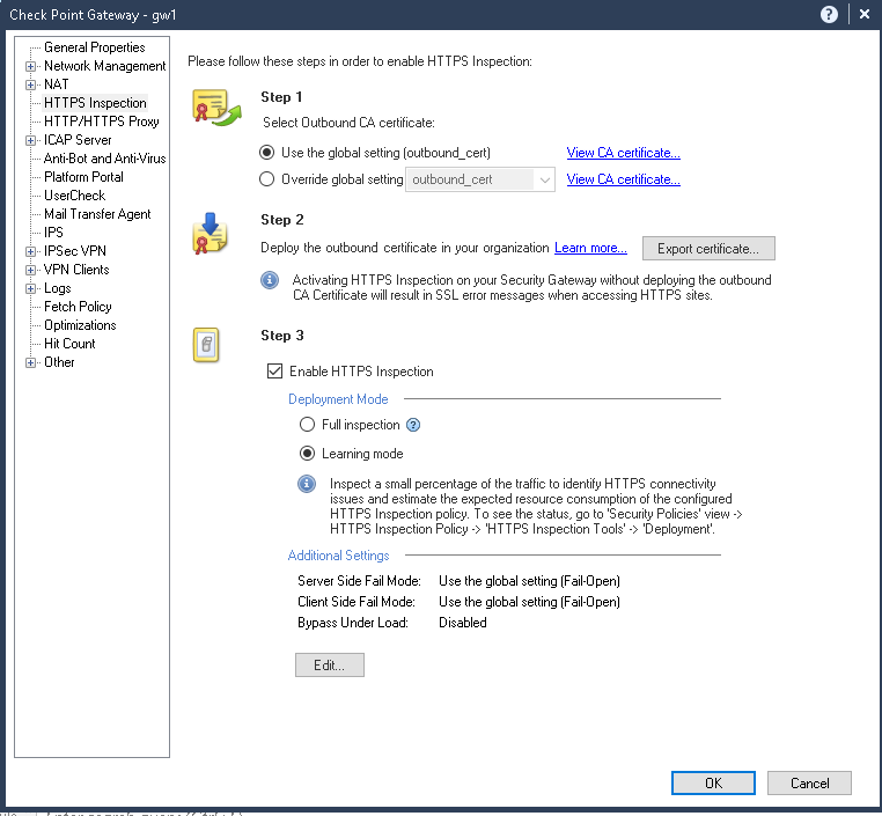Open Fetch Policy page

[x=78, y=306]
